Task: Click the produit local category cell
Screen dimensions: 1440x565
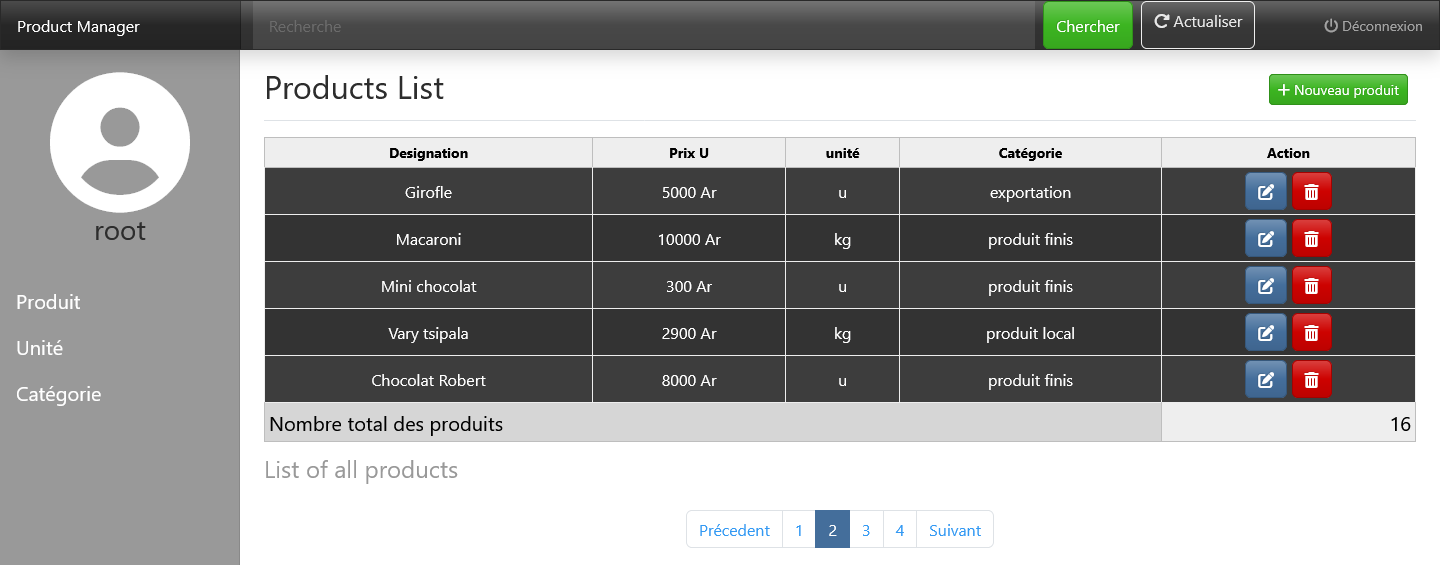Action: pos(1030,333)
